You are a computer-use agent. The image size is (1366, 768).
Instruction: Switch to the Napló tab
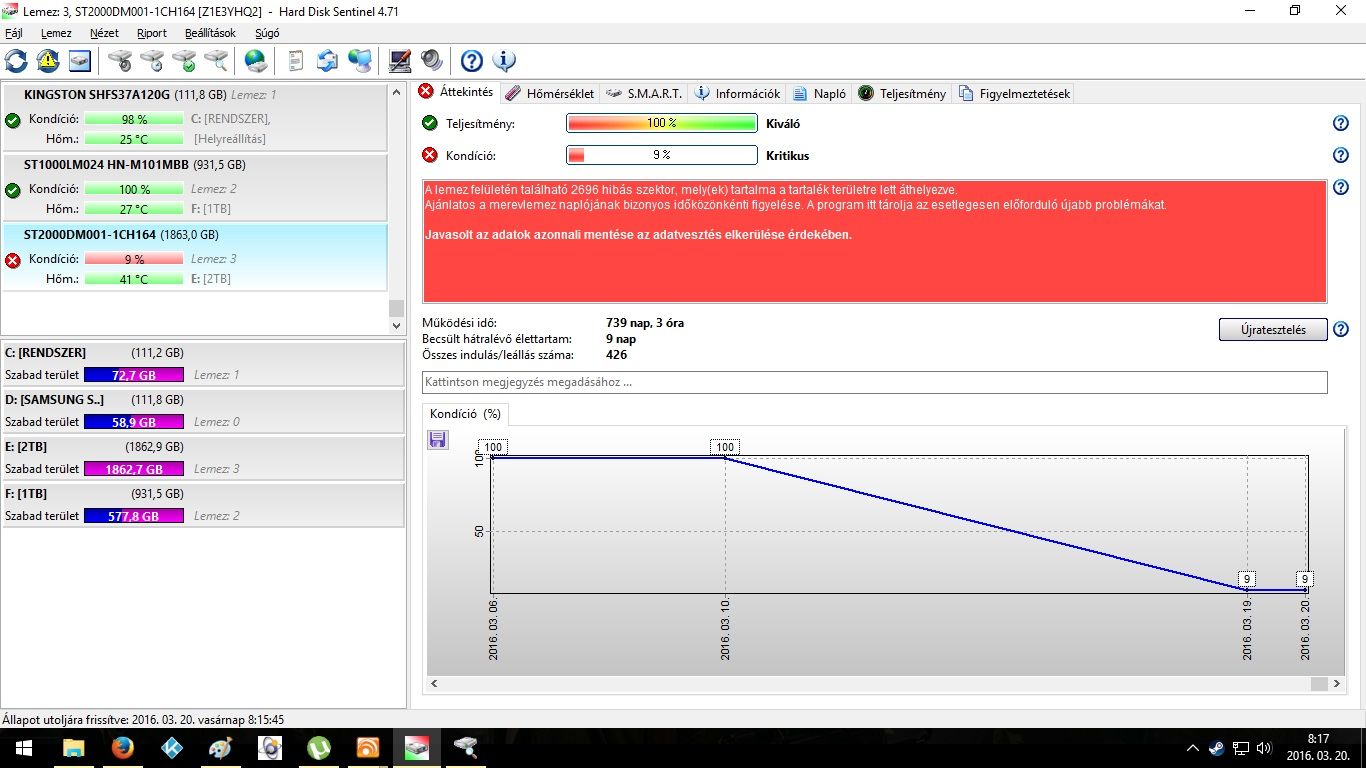(x=819, y=93)
